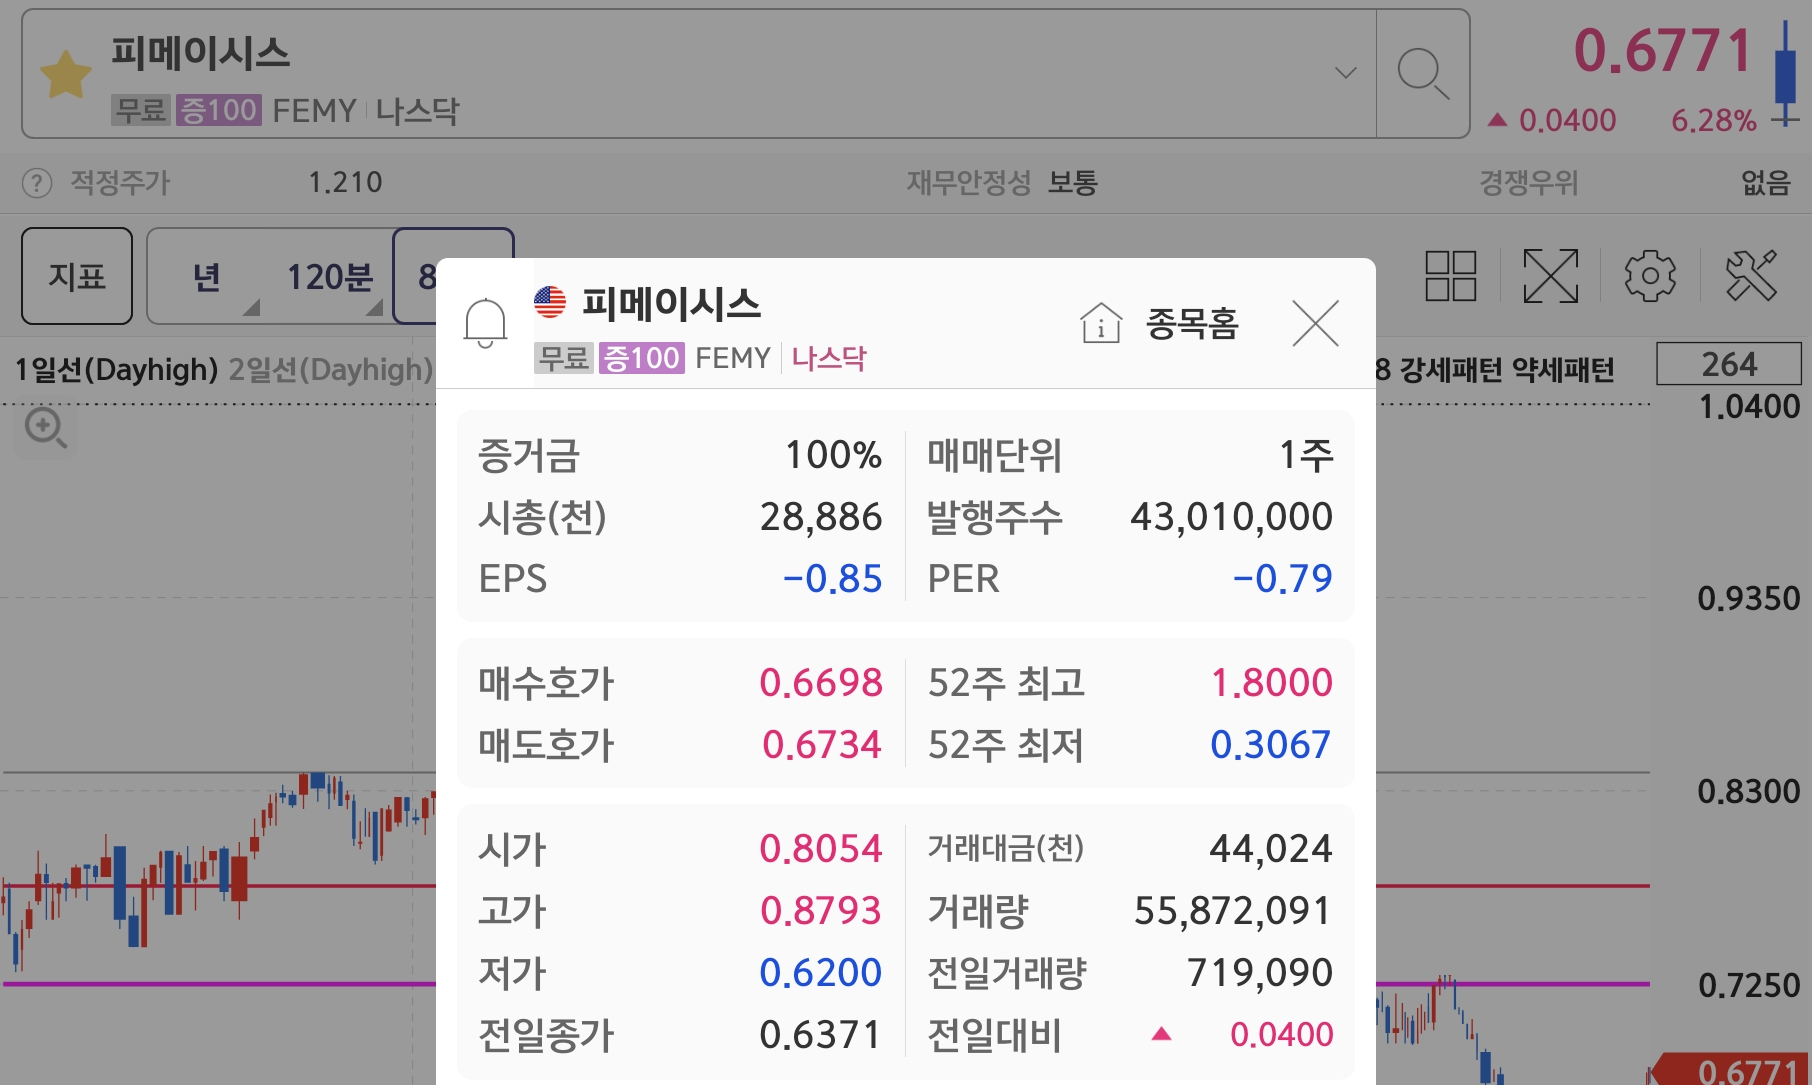Click the PER value -0.79
The width and height of the screenshot is (1812, 1085).
pos(1282,579)
